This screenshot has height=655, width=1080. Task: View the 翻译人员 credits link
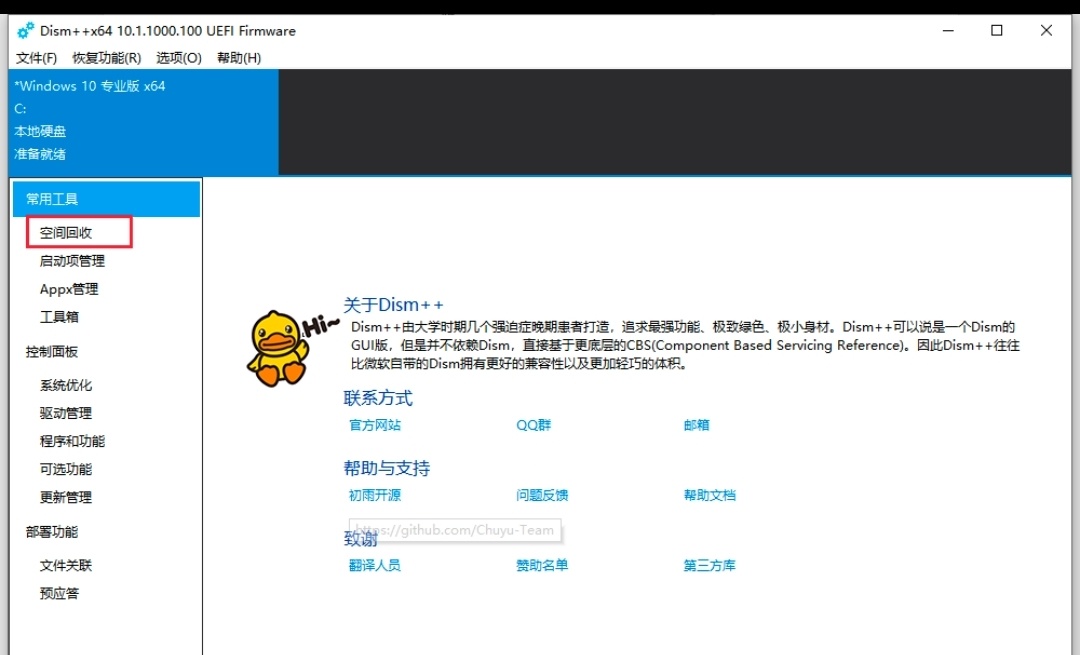375,565
